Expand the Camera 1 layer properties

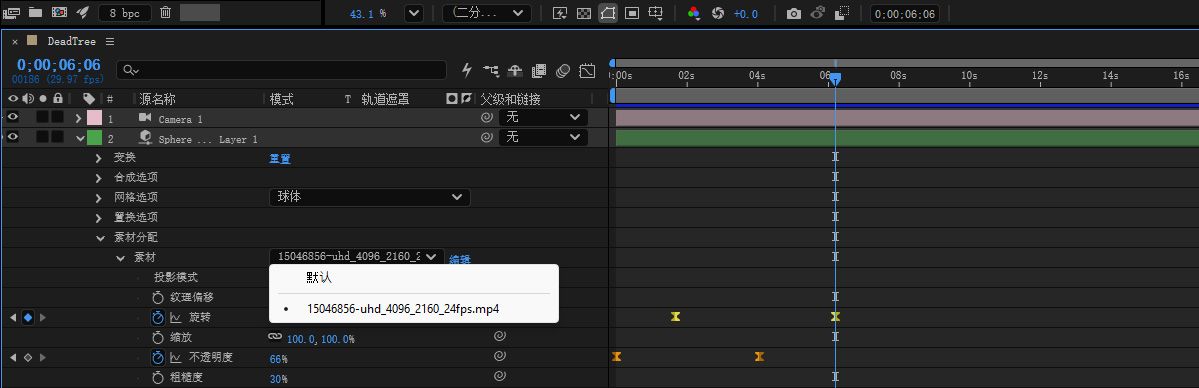coord(78,118)
